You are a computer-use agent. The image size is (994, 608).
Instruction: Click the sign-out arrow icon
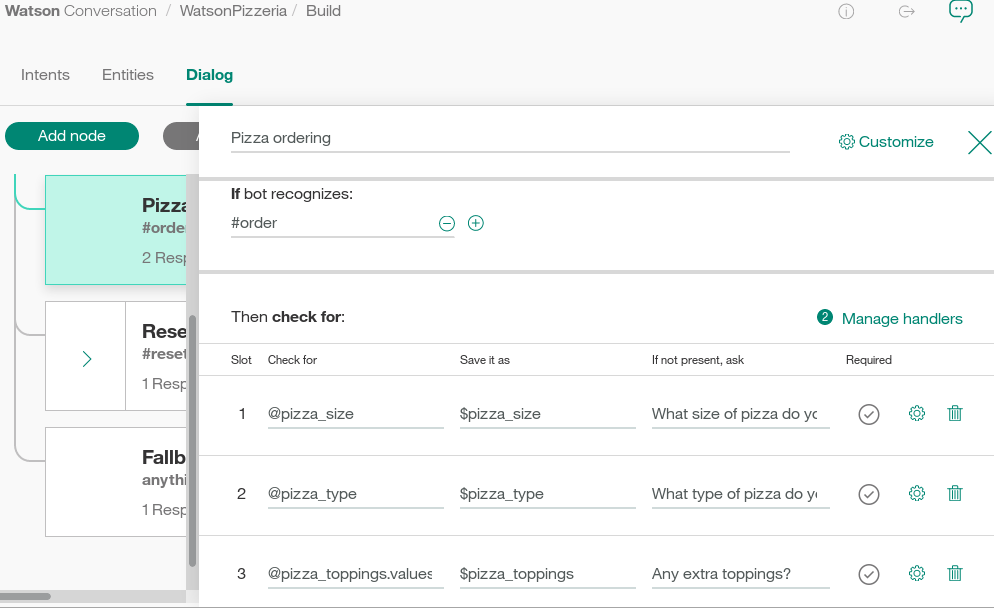[x=907, y=12]
